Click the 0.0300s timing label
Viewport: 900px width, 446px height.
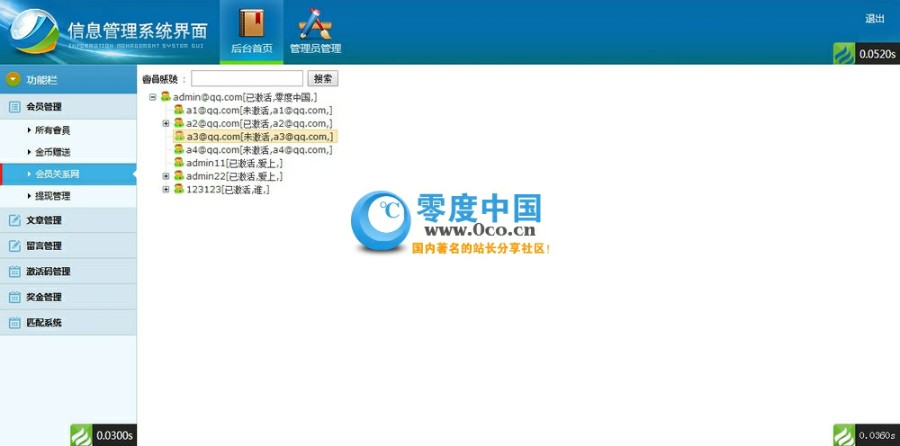coord(114,435)
